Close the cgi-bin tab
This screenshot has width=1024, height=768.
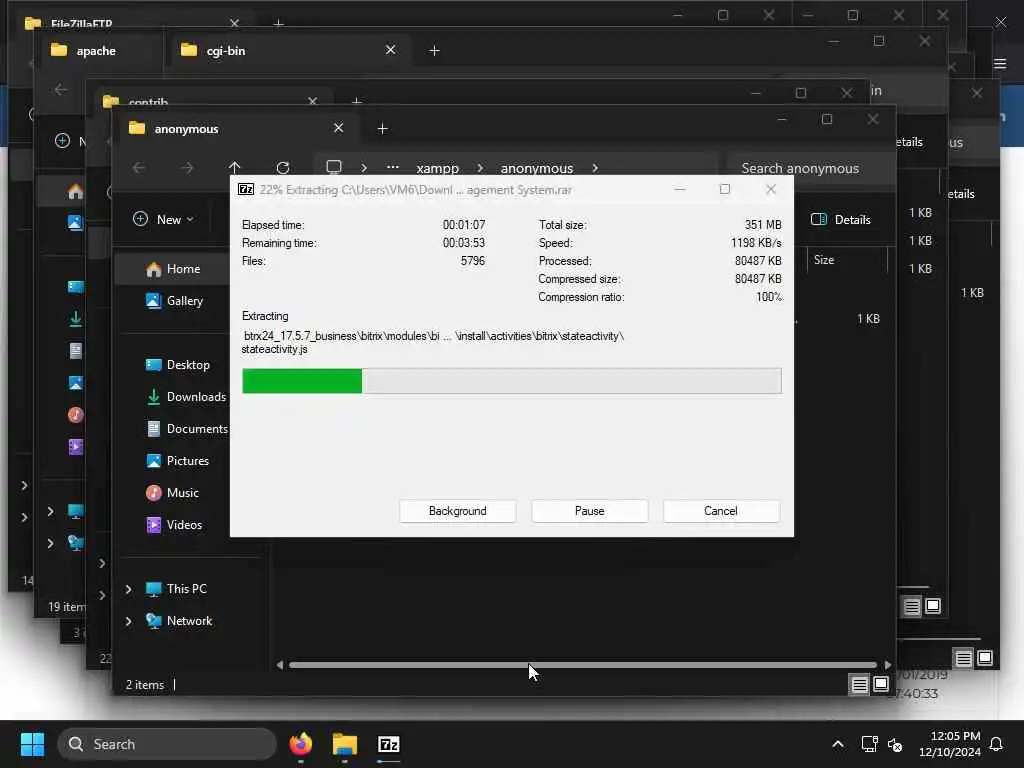pyautogui.click(x=391, y=50)
